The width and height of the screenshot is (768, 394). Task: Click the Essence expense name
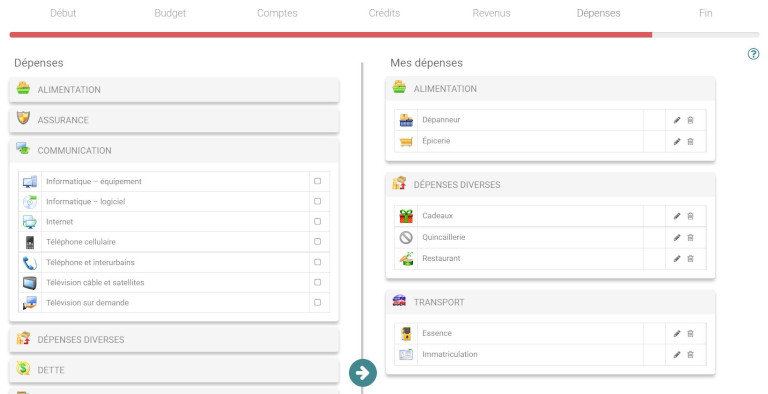[437, 333]
